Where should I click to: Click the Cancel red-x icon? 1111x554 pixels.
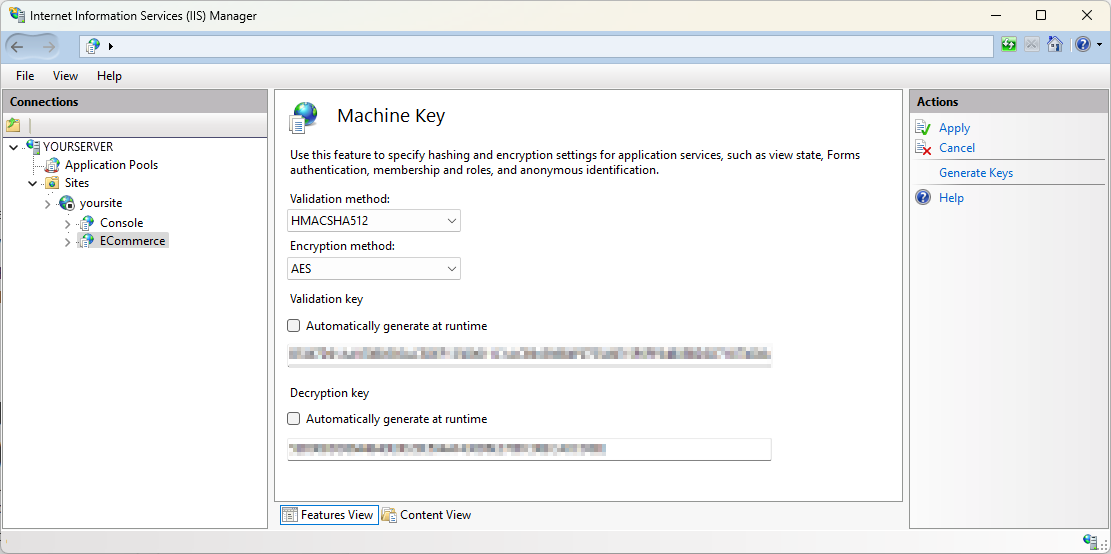point(923,147)
